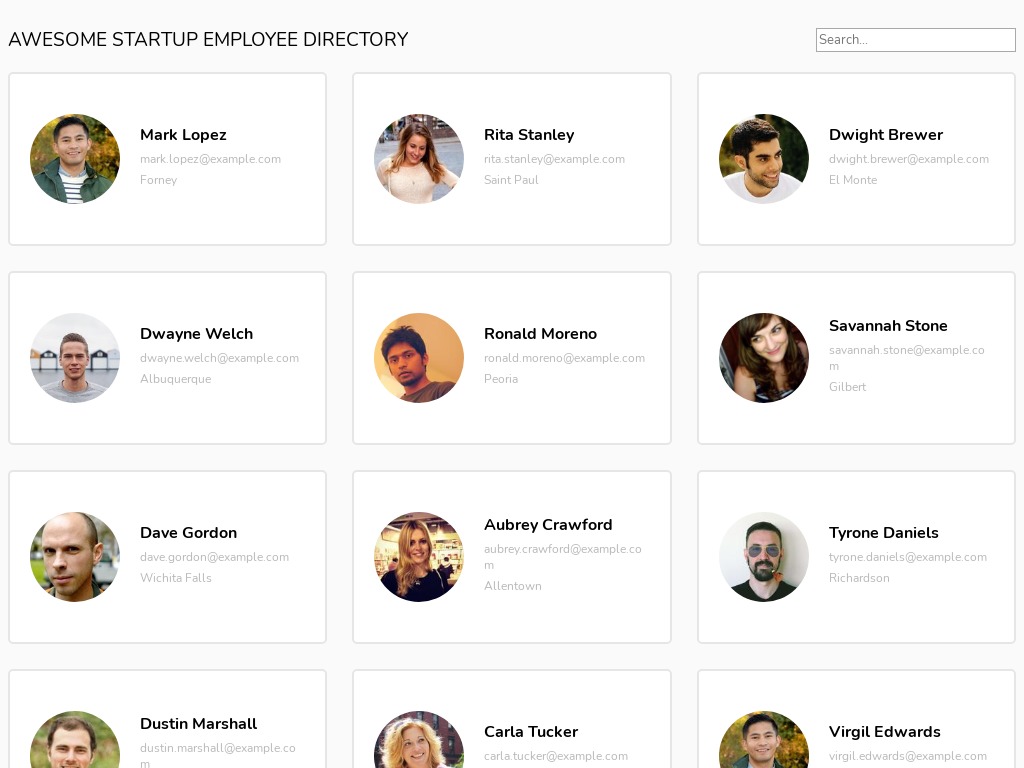Click the email savannah.stone@example.com
Screen dimensions: 1024x768
pos(907,358)
